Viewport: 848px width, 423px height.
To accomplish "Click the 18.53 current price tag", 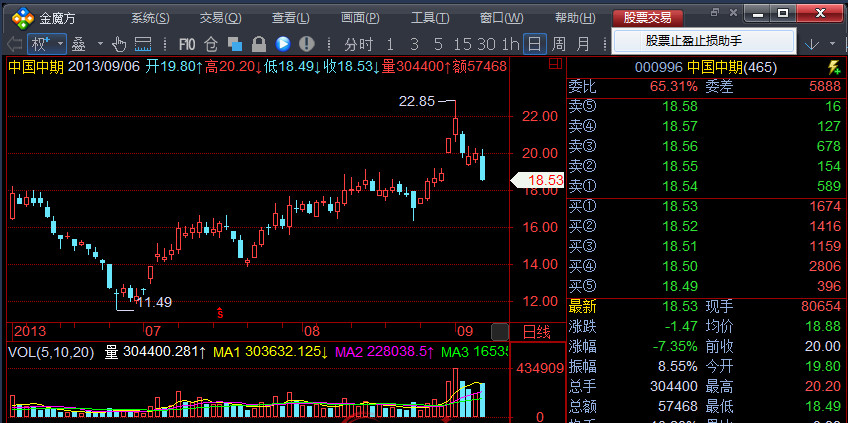I will [538, 180].
